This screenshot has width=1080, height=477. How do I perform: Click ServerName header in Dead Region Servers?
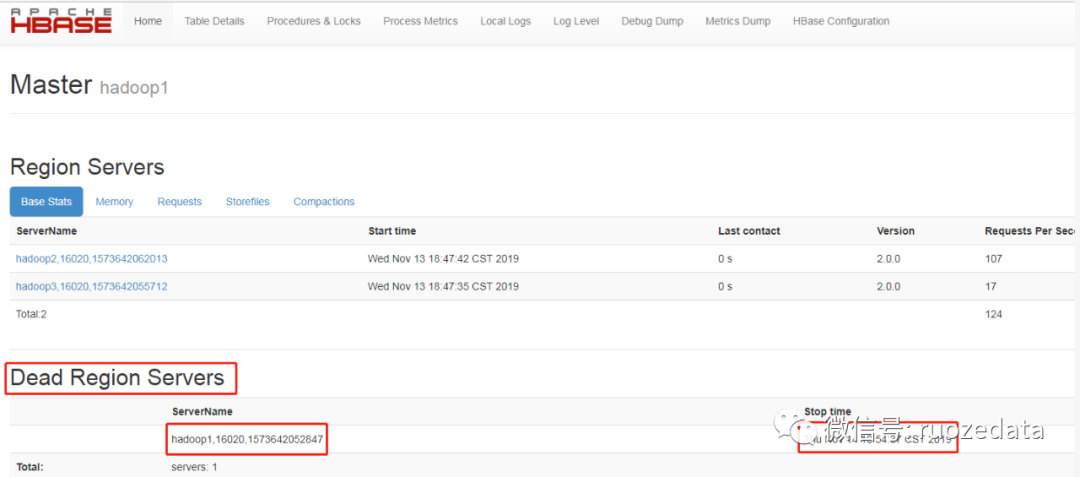pos(202,412)
